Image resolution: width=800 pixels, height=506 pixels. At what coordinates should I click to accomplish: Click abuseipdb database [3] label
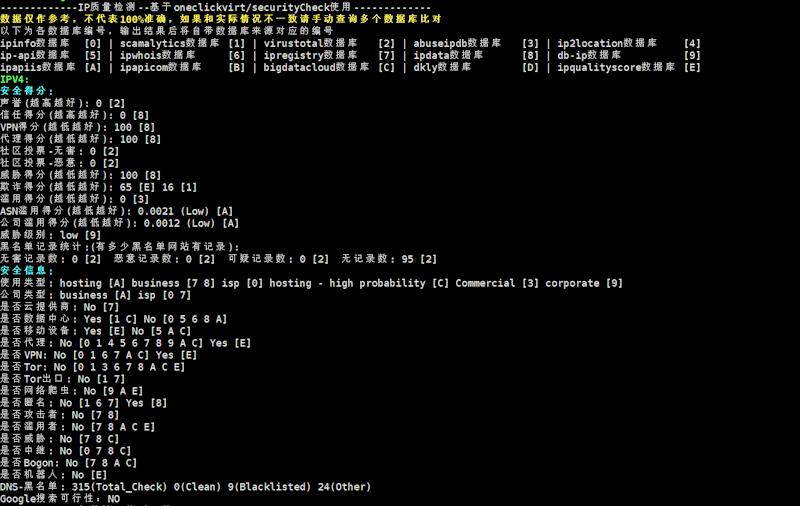coord(476,43)
